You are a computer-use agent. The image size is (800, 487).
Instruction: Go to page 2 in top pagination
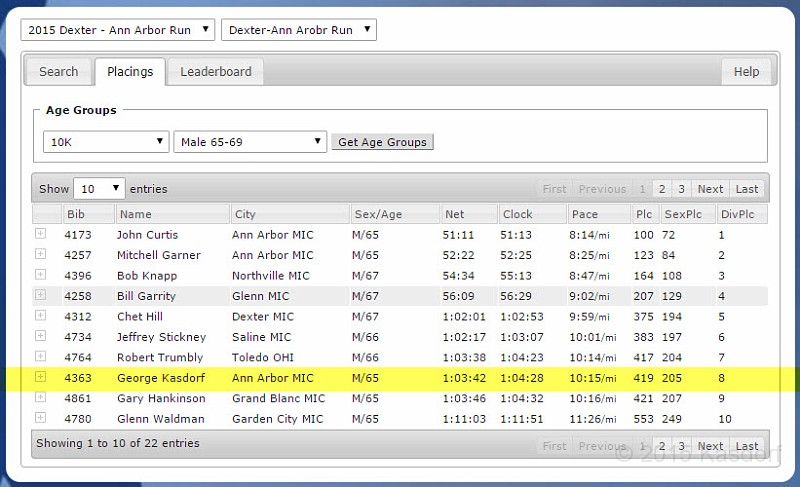tap(661, 189)
